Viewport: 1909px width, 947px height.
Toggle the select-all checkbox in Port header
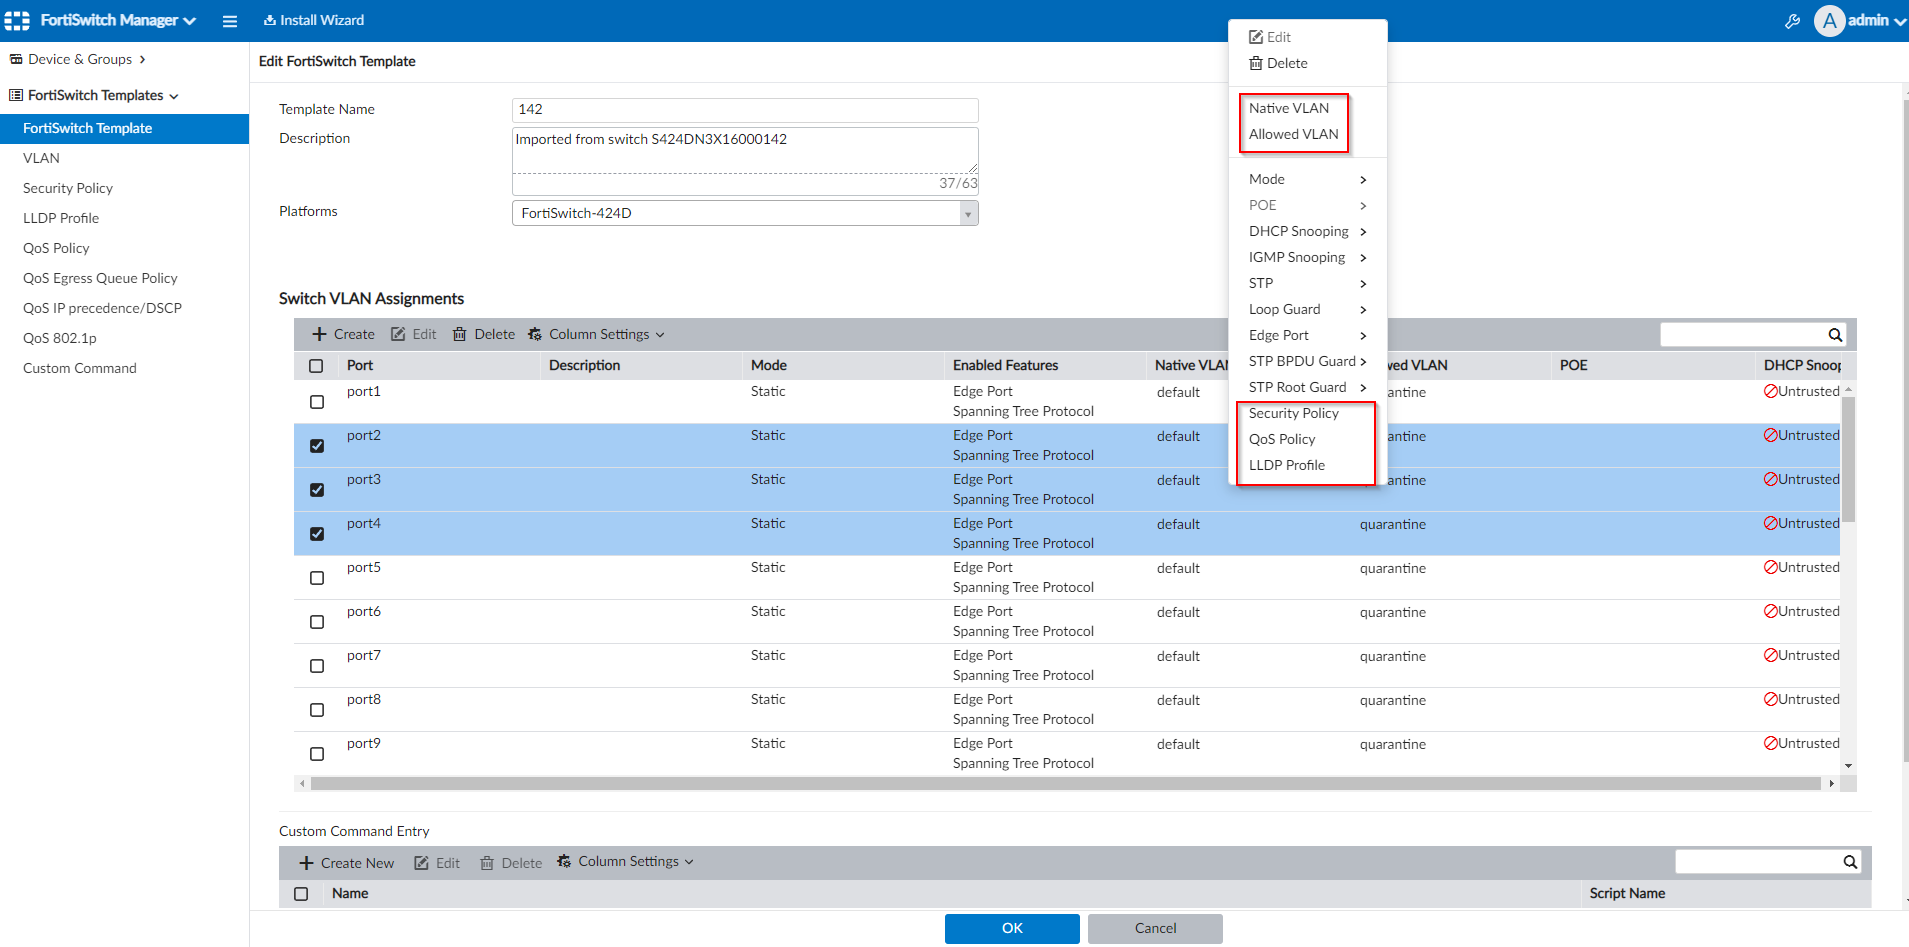pos(316,366)
